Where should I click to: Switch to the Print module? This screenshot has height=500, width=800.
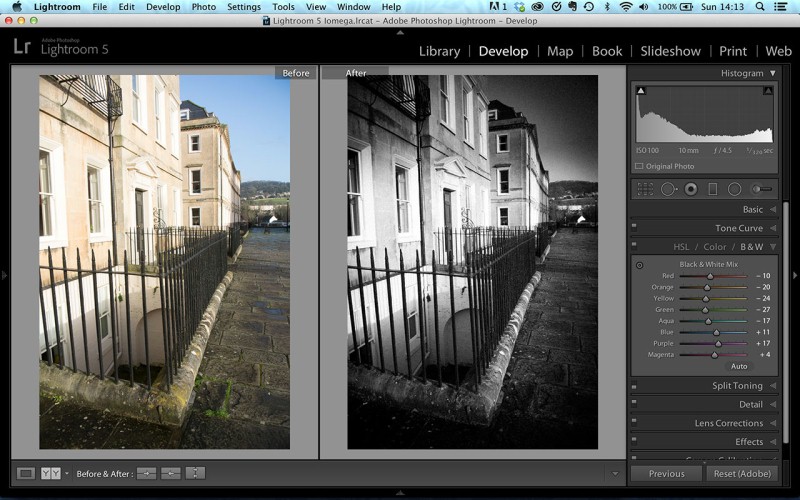click(733, 52)
